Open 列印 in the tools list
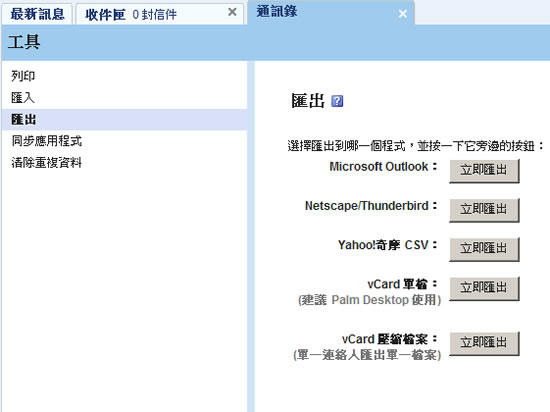550x412 pixels. coord(23,76)
